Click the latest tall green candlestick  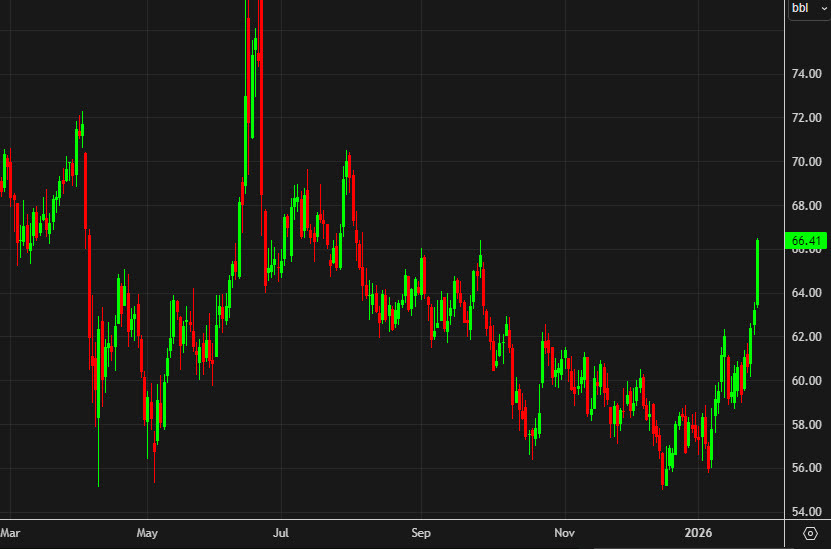point(757,272)
